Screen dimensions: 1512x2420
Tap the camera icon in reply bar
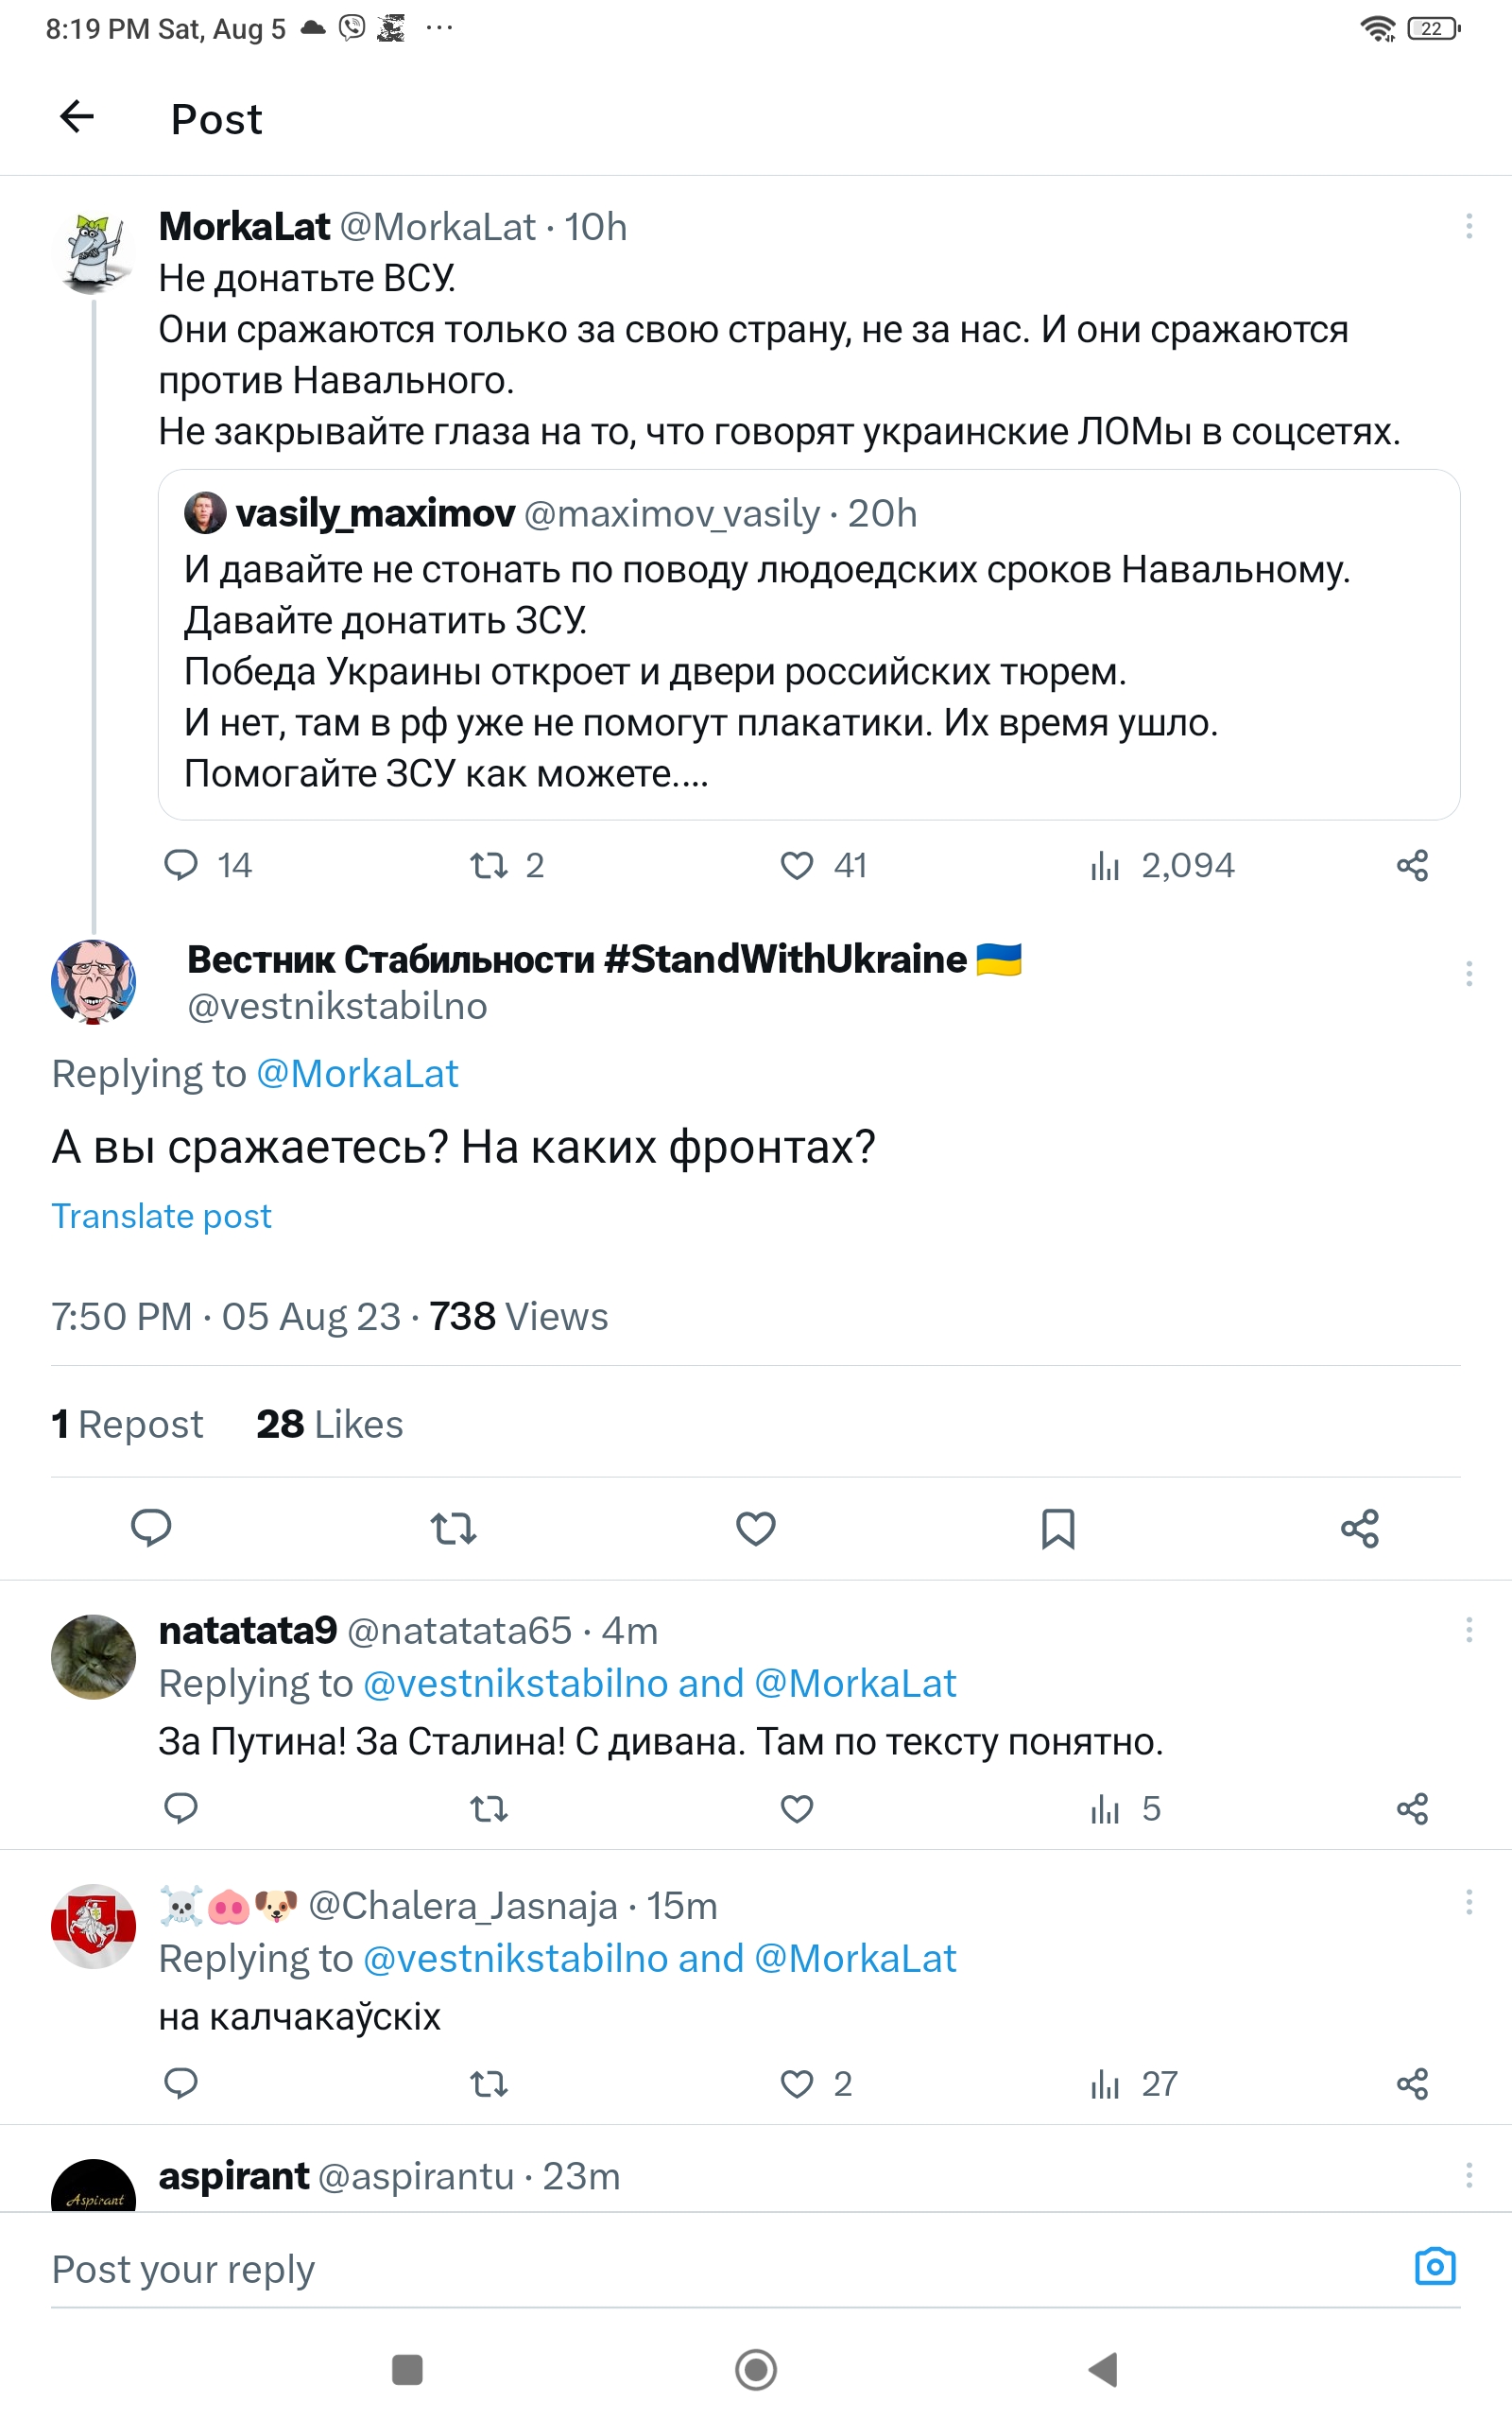click(1435, 2266)
